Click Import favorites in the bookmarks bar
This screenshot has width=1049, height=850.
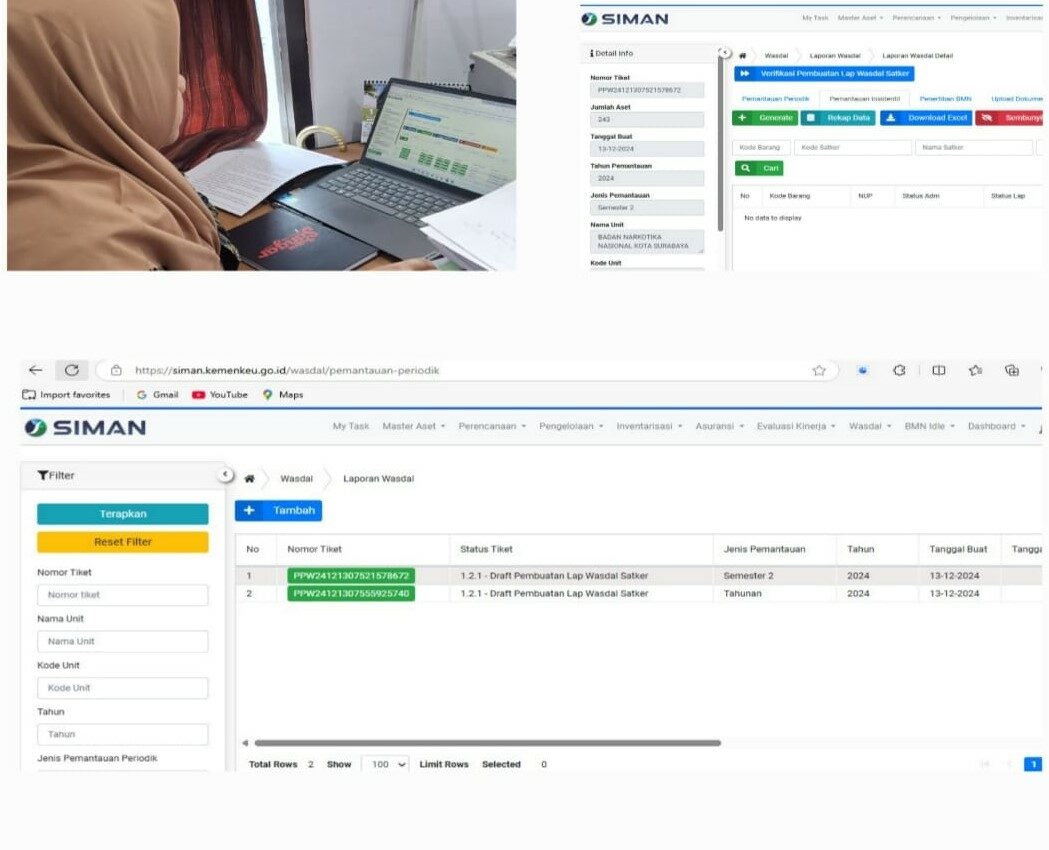(x=66, y=395)
